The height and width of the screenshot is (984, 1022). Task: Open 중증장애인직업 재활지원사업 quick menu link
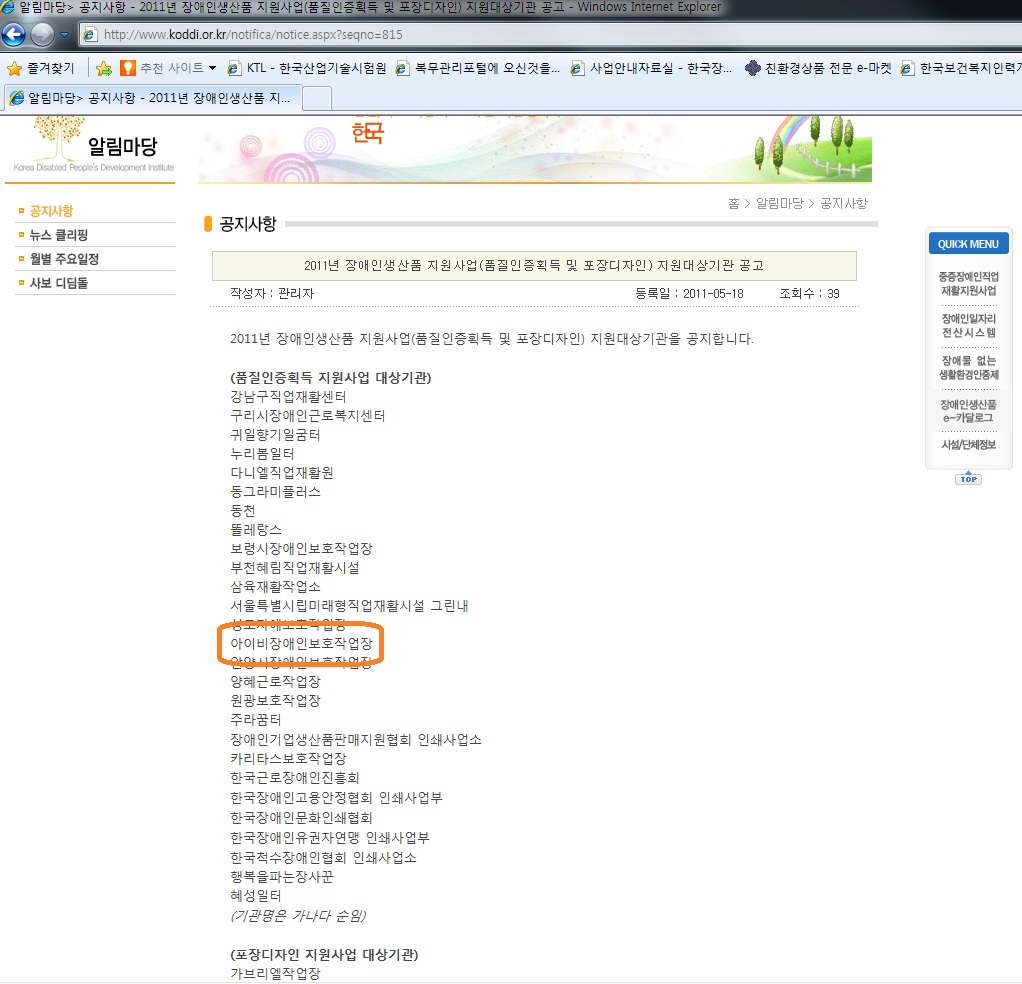[x=969, y=283]
